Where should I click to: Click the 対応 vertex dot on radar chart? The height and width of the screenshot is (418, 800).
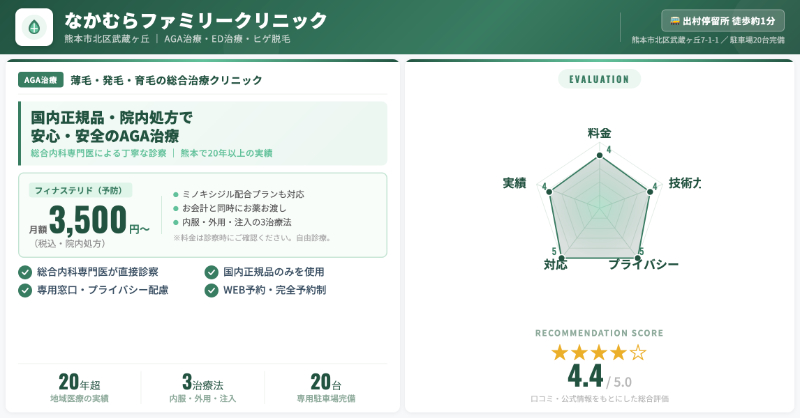point(562,259)
